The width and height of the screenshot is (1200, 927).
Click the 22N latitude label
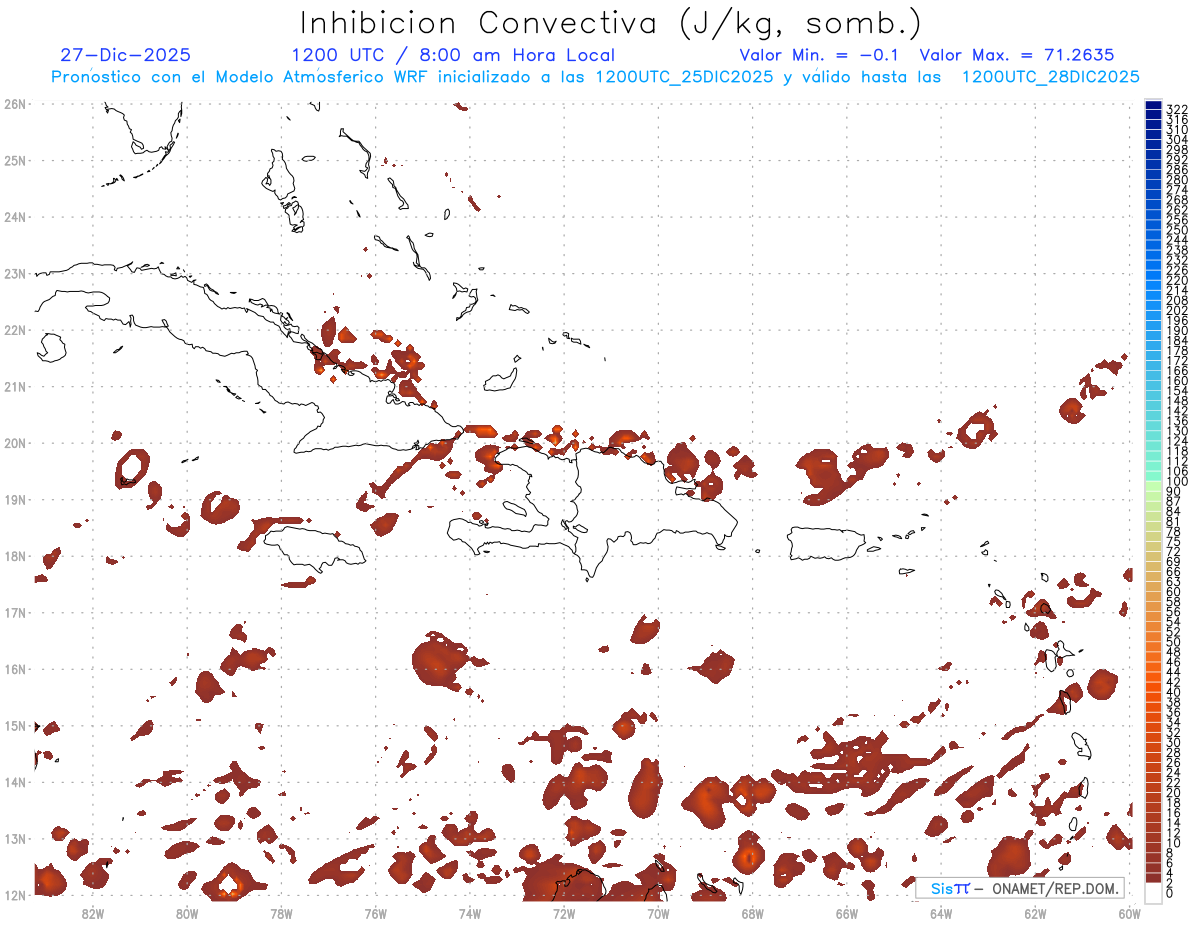tap(14, 329)
